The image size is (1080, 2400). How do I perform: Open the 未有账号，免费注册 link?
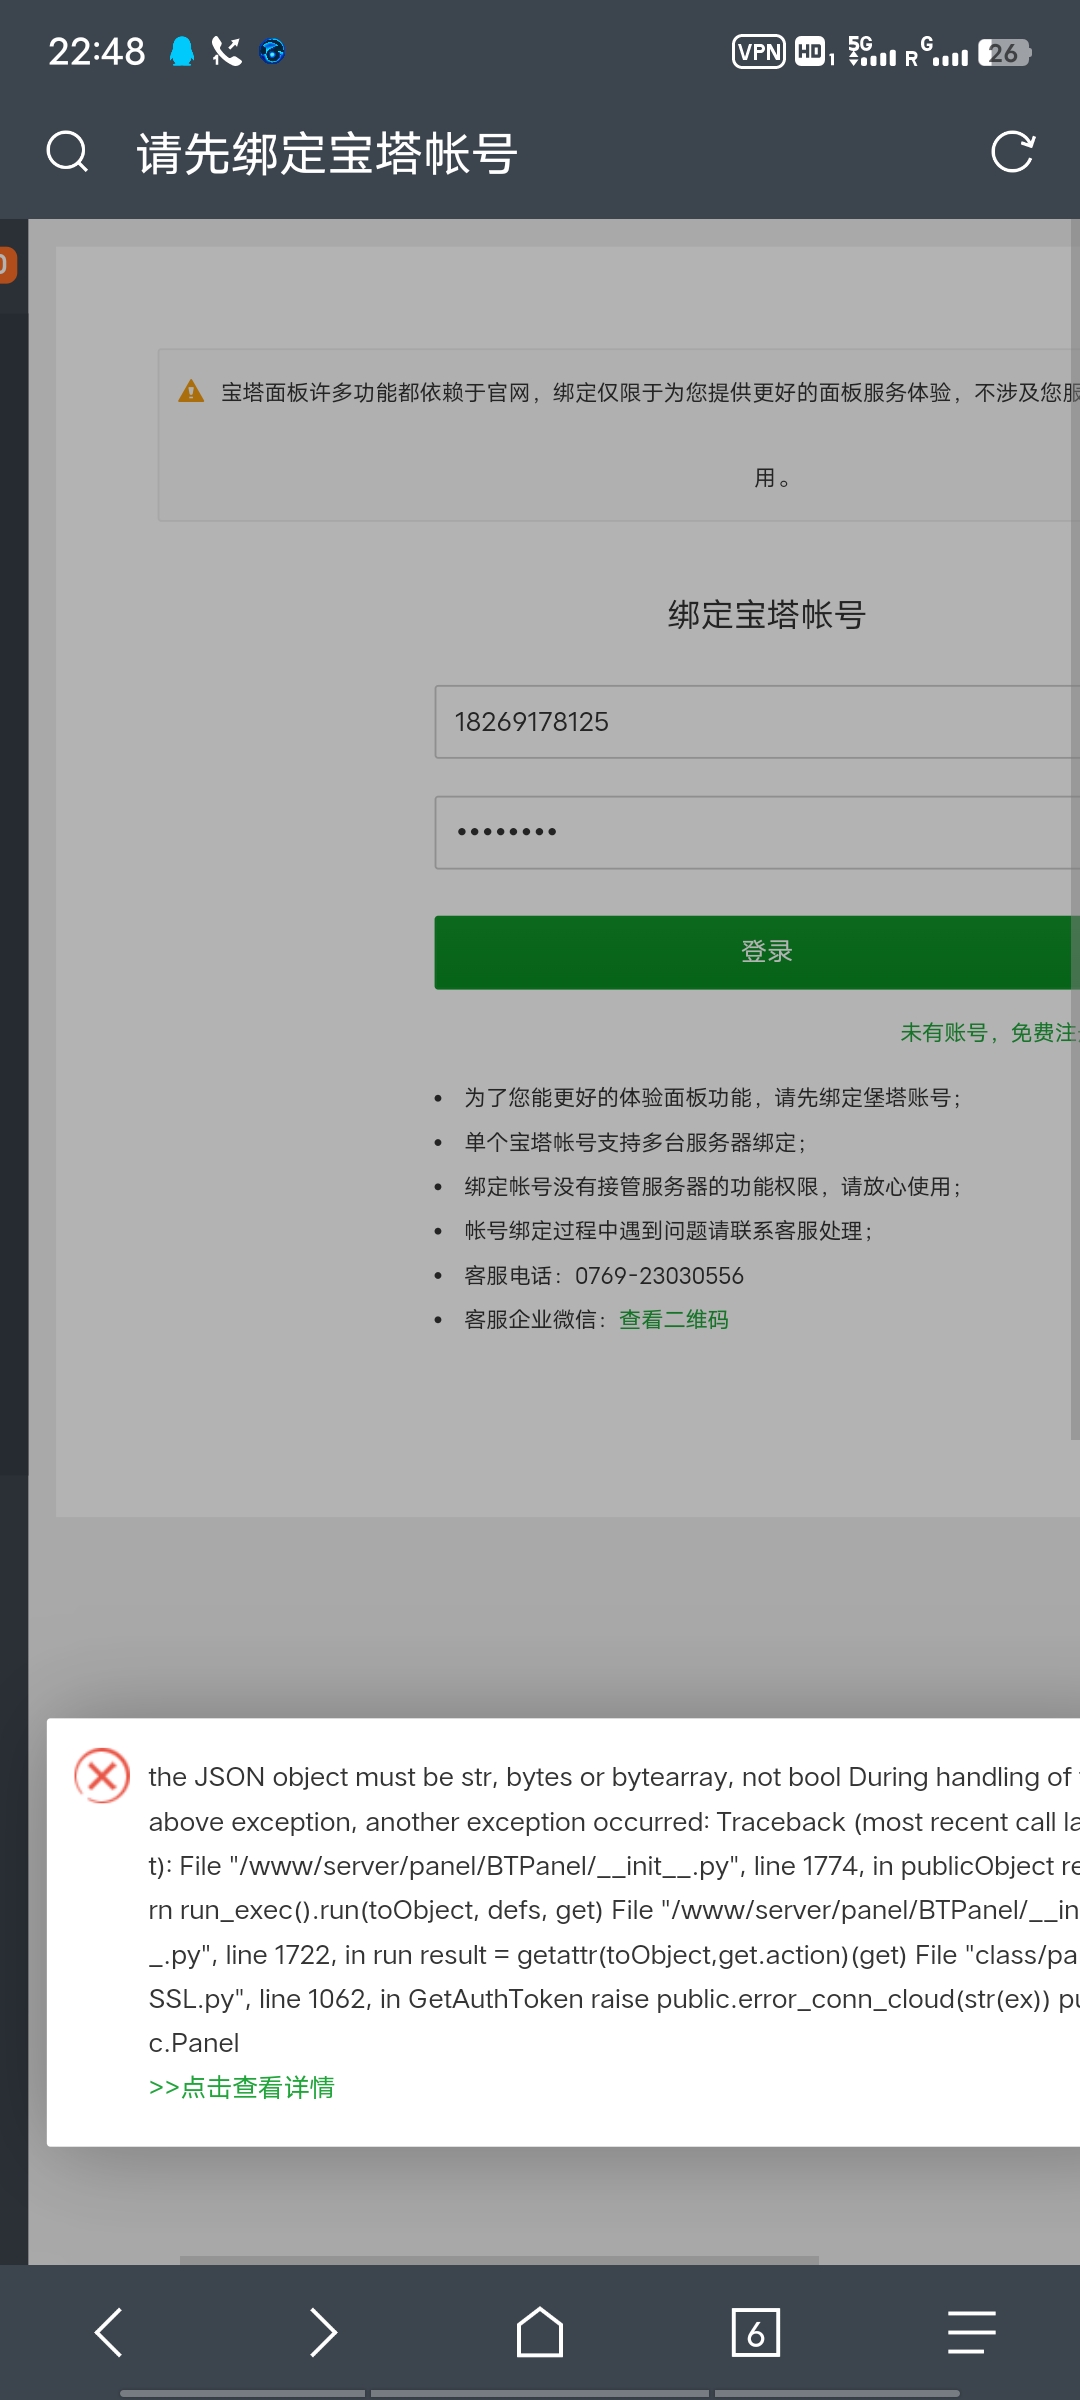989,1032
